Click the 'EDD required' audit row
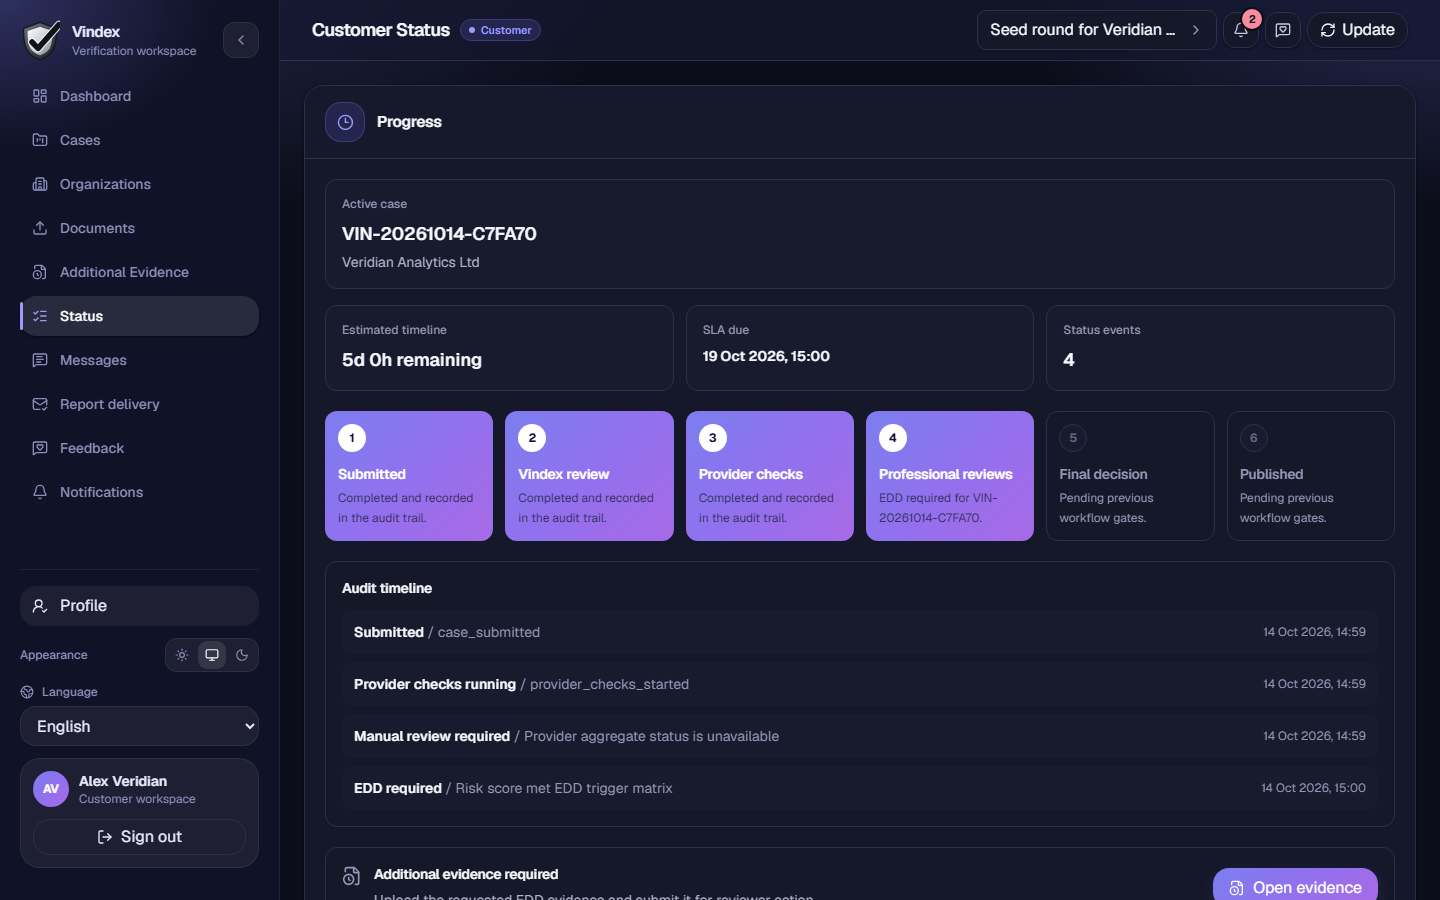The image size is (1440, 900). (x=860, y=788)
